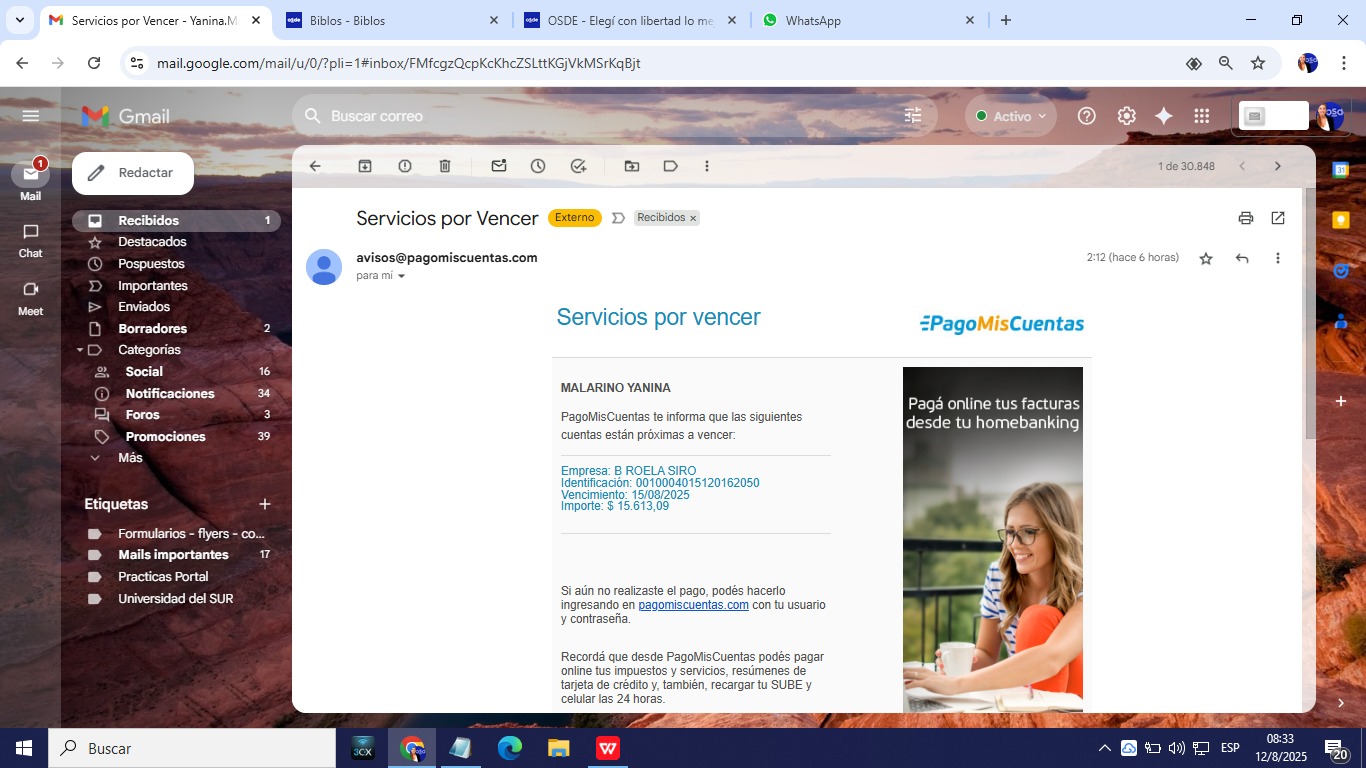Open the Destacados folder
1366x768 pixels.
click(x=152, y=242)
